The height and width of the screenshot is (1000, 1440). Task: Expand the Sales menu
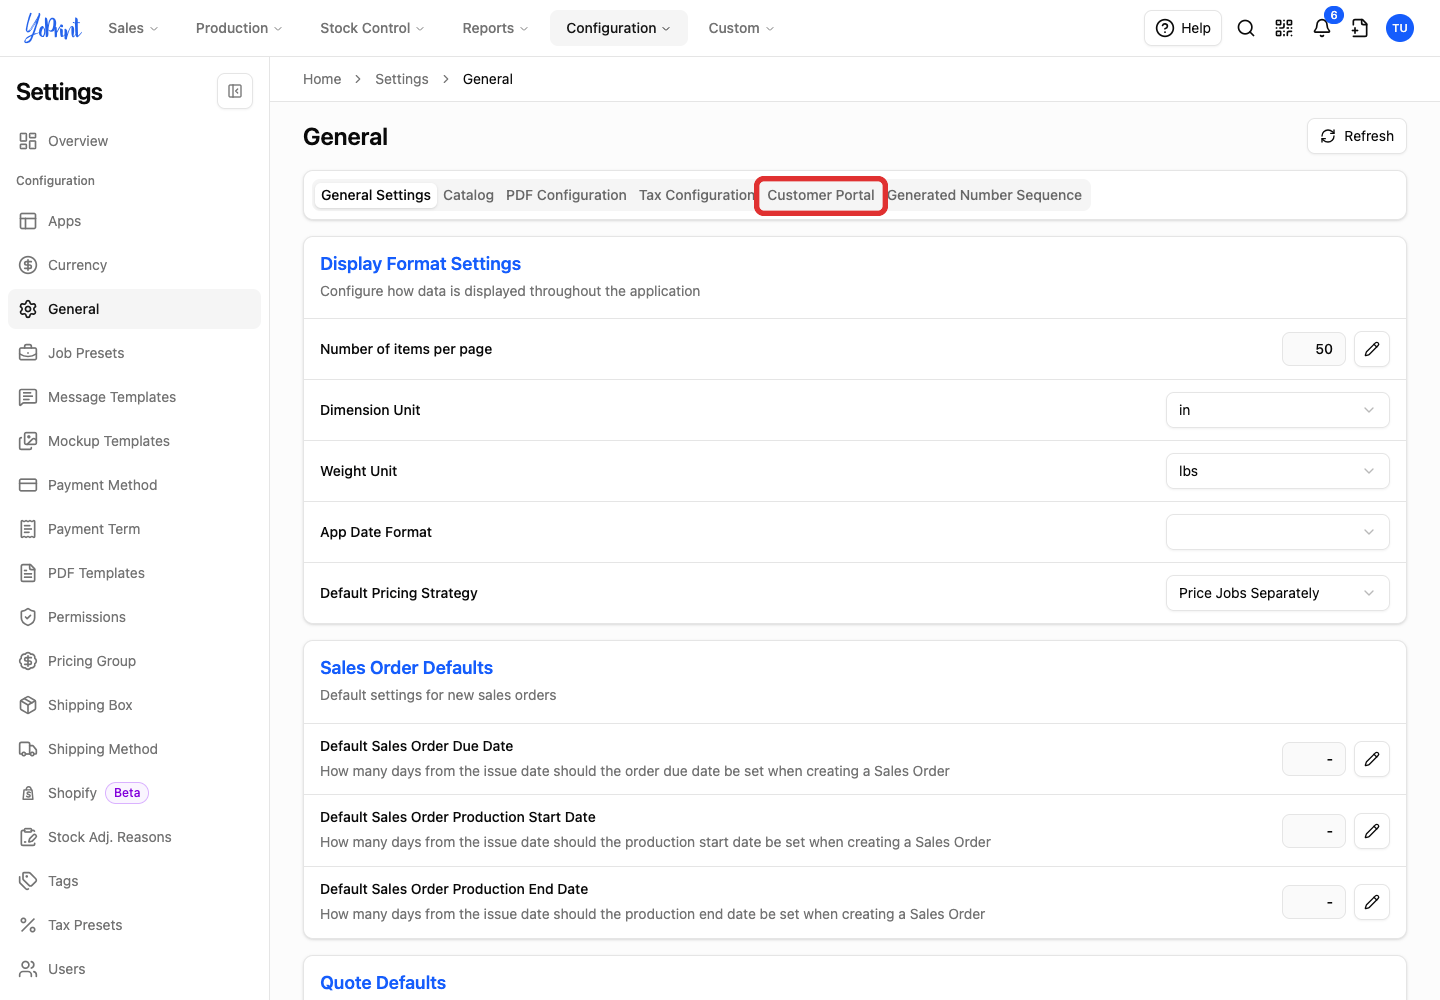[x=133, y=28]
